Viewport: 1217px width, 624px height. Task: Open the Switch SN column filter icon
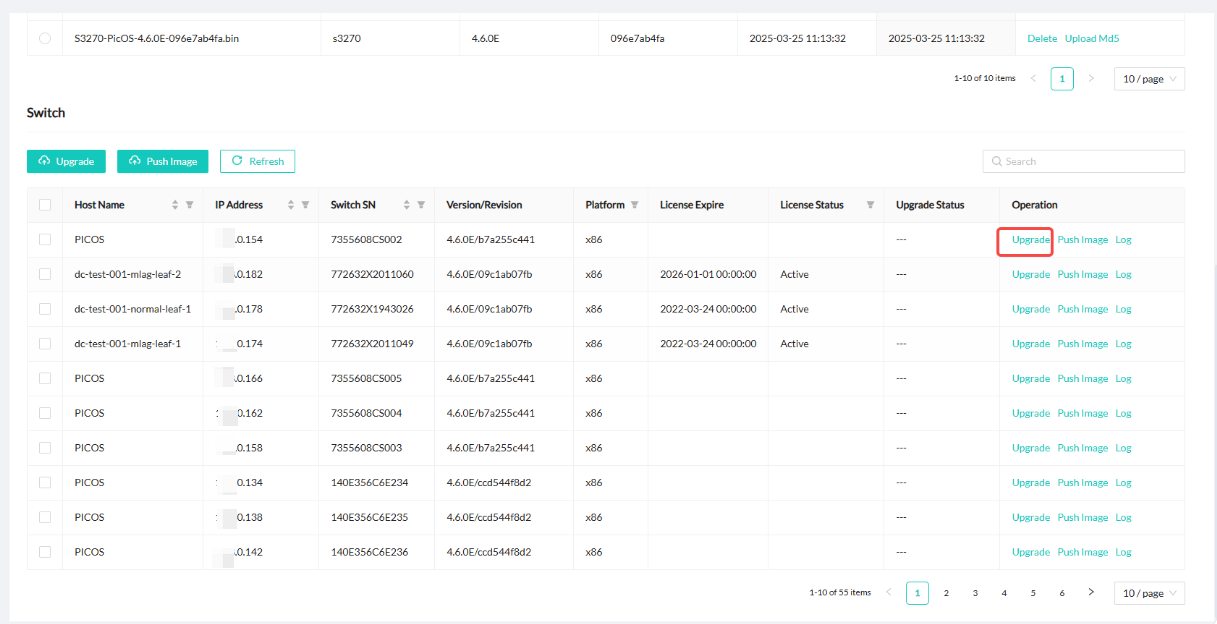point(421,205)
